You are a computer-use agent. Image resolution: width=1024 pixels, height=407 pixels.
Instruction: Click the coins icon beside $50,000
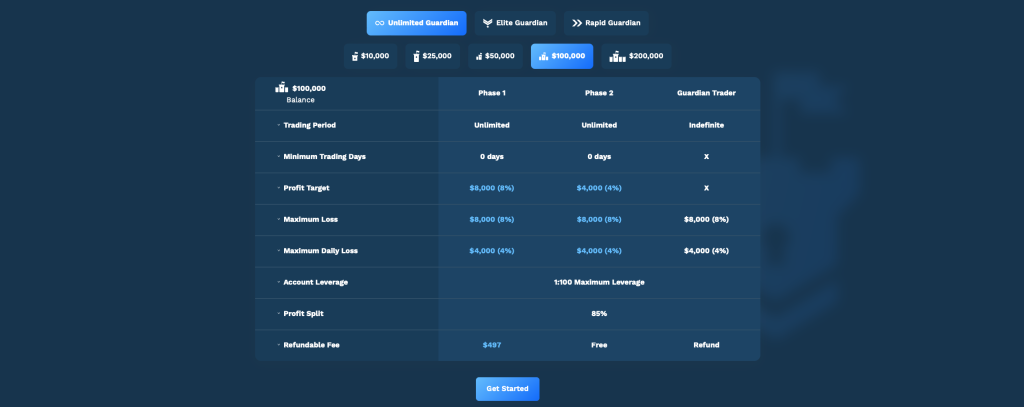tap(479, 56)
